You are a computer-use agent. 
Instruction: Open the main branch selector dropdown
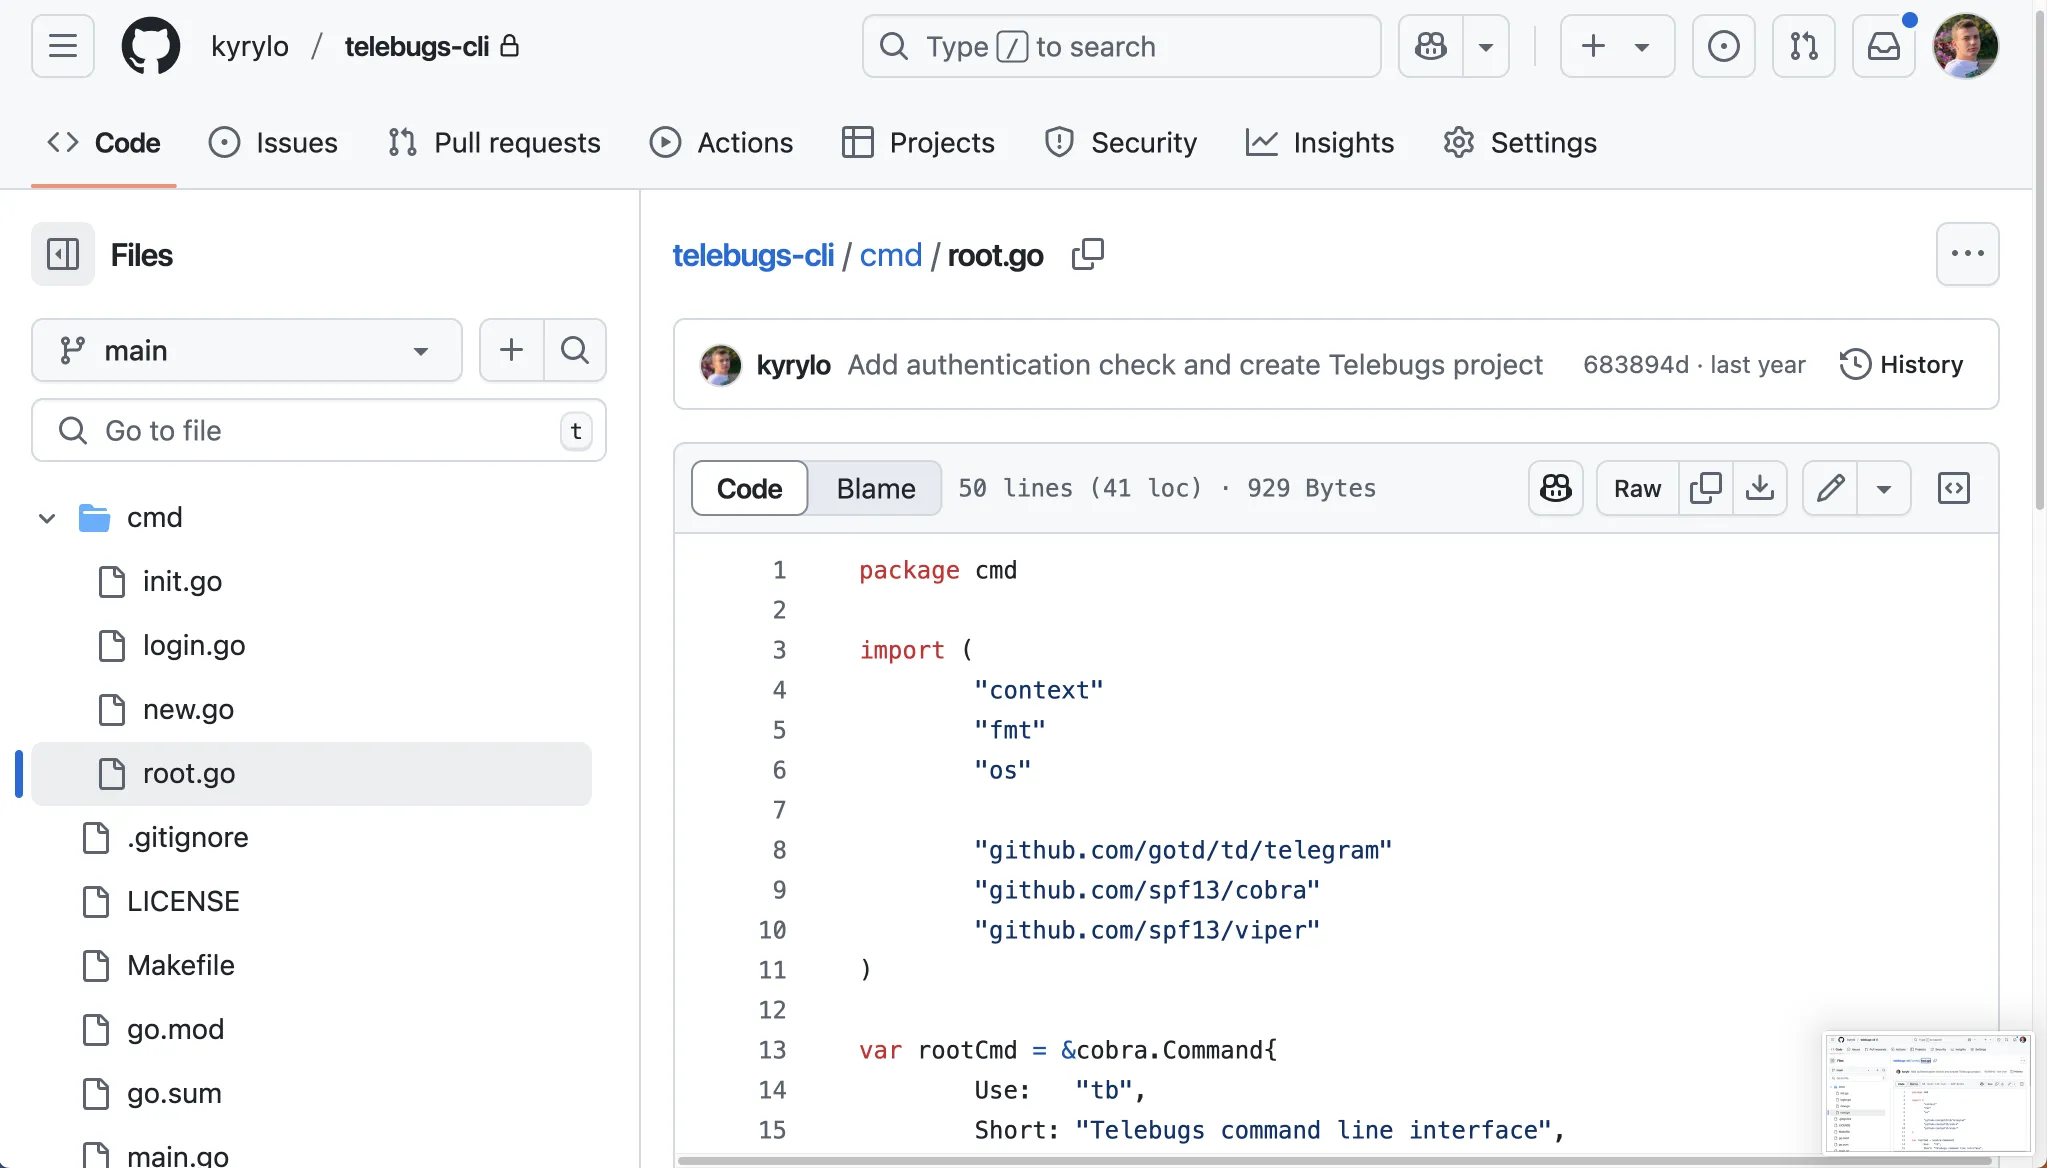tap(247, 350)
